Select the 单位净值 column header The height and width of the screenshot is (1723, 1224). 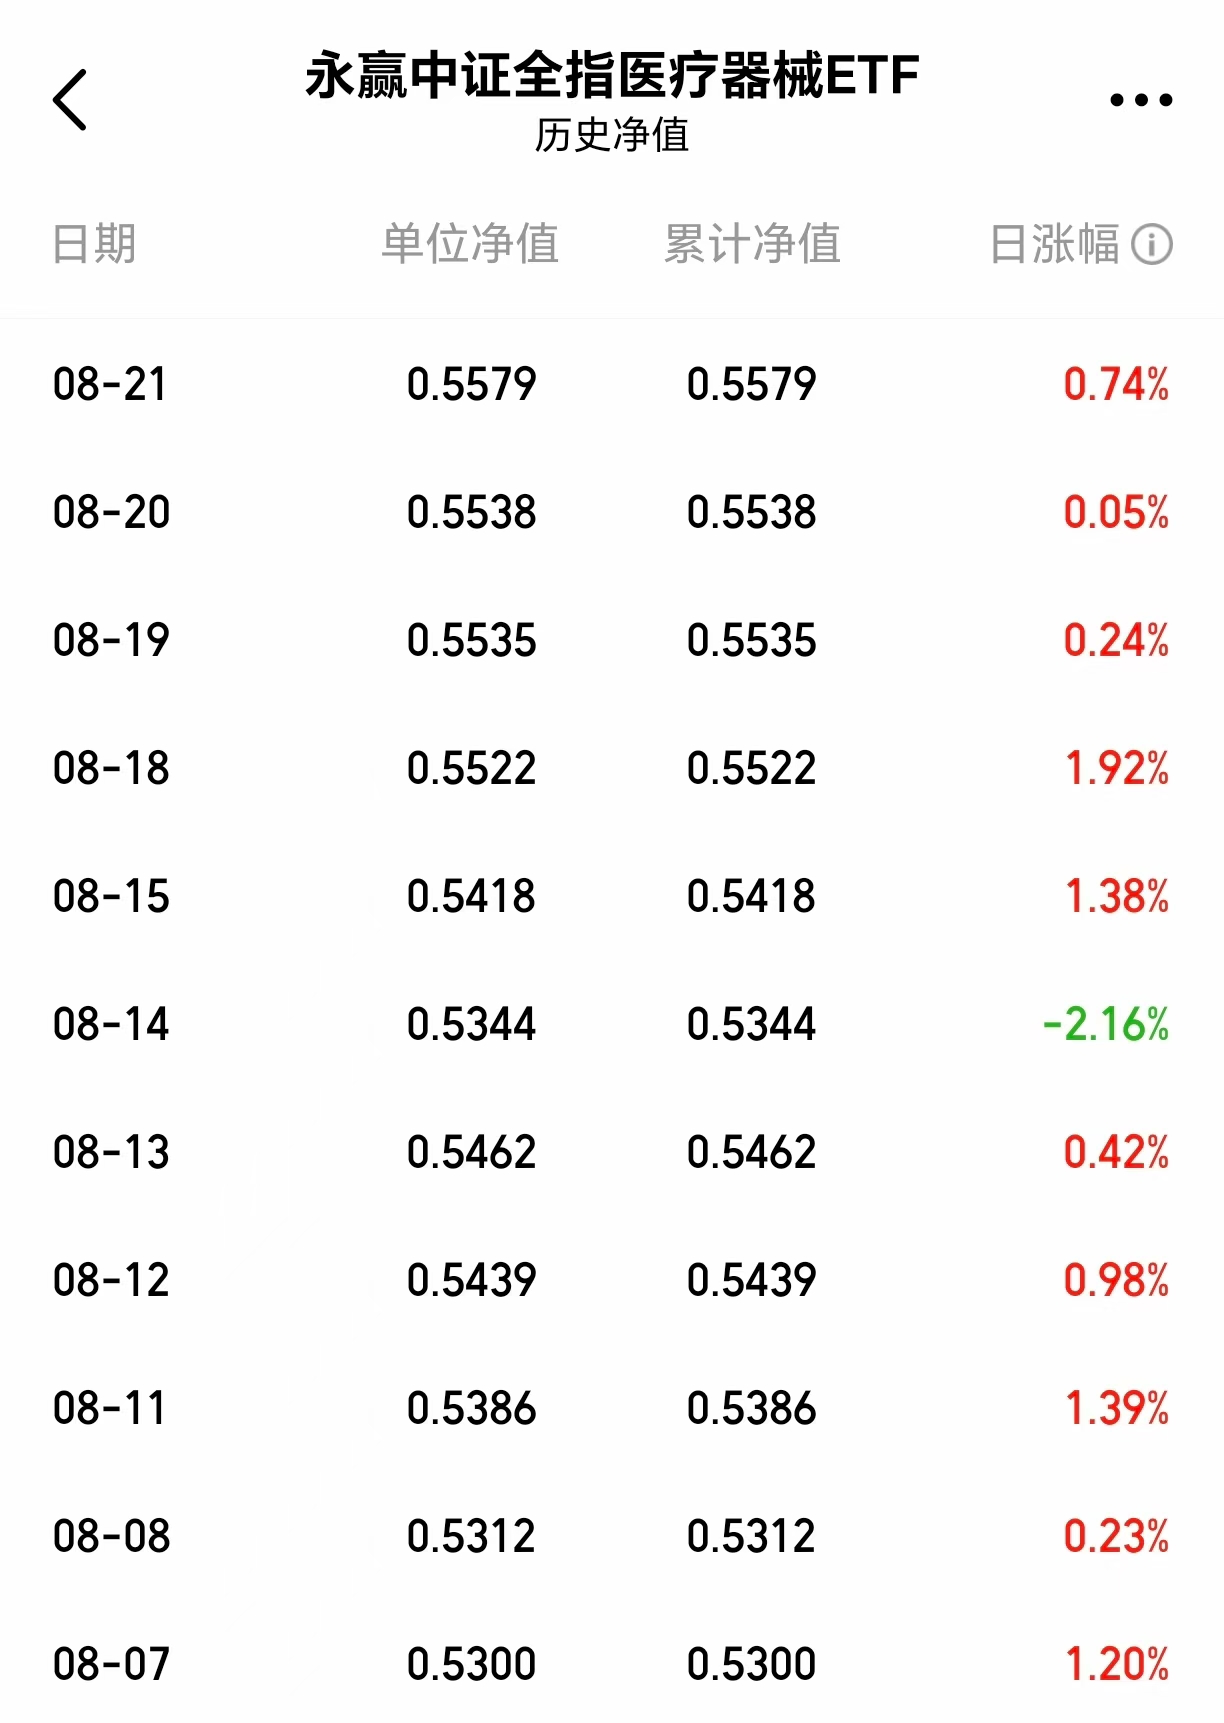tap(470, 244)
